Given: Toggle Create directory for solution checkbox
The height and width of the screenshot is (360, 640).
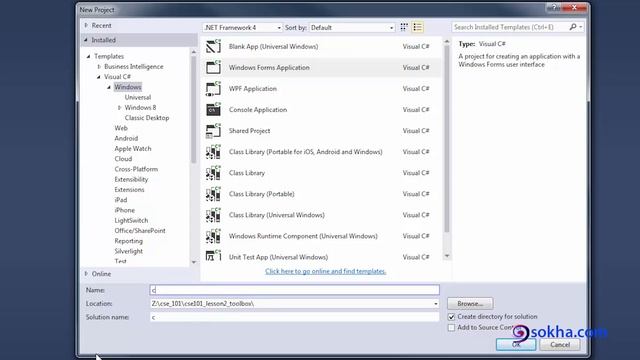Looking at the screenshot, I should coord(451,317).
